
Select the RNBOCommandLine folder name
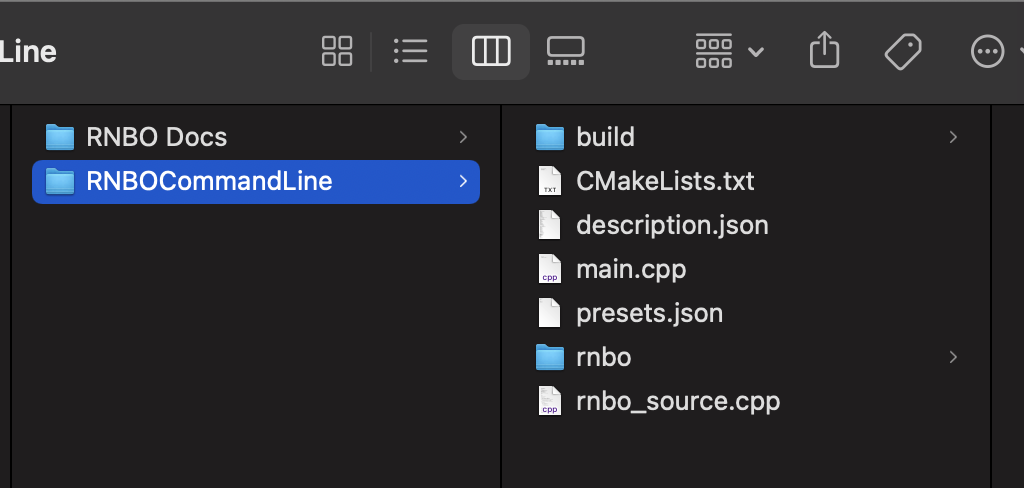click(209, 181)
